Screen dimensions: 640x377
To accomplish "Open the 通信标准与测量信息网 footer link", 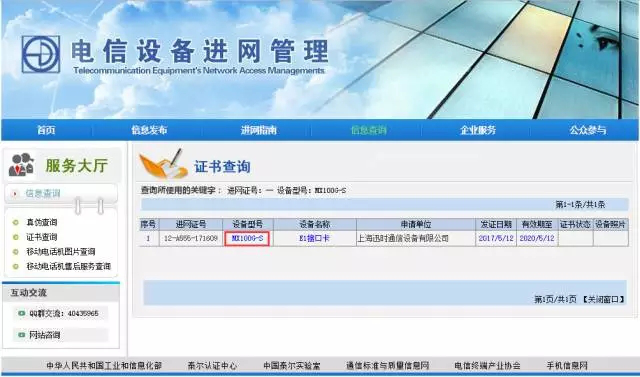I will tap(388, 365).
